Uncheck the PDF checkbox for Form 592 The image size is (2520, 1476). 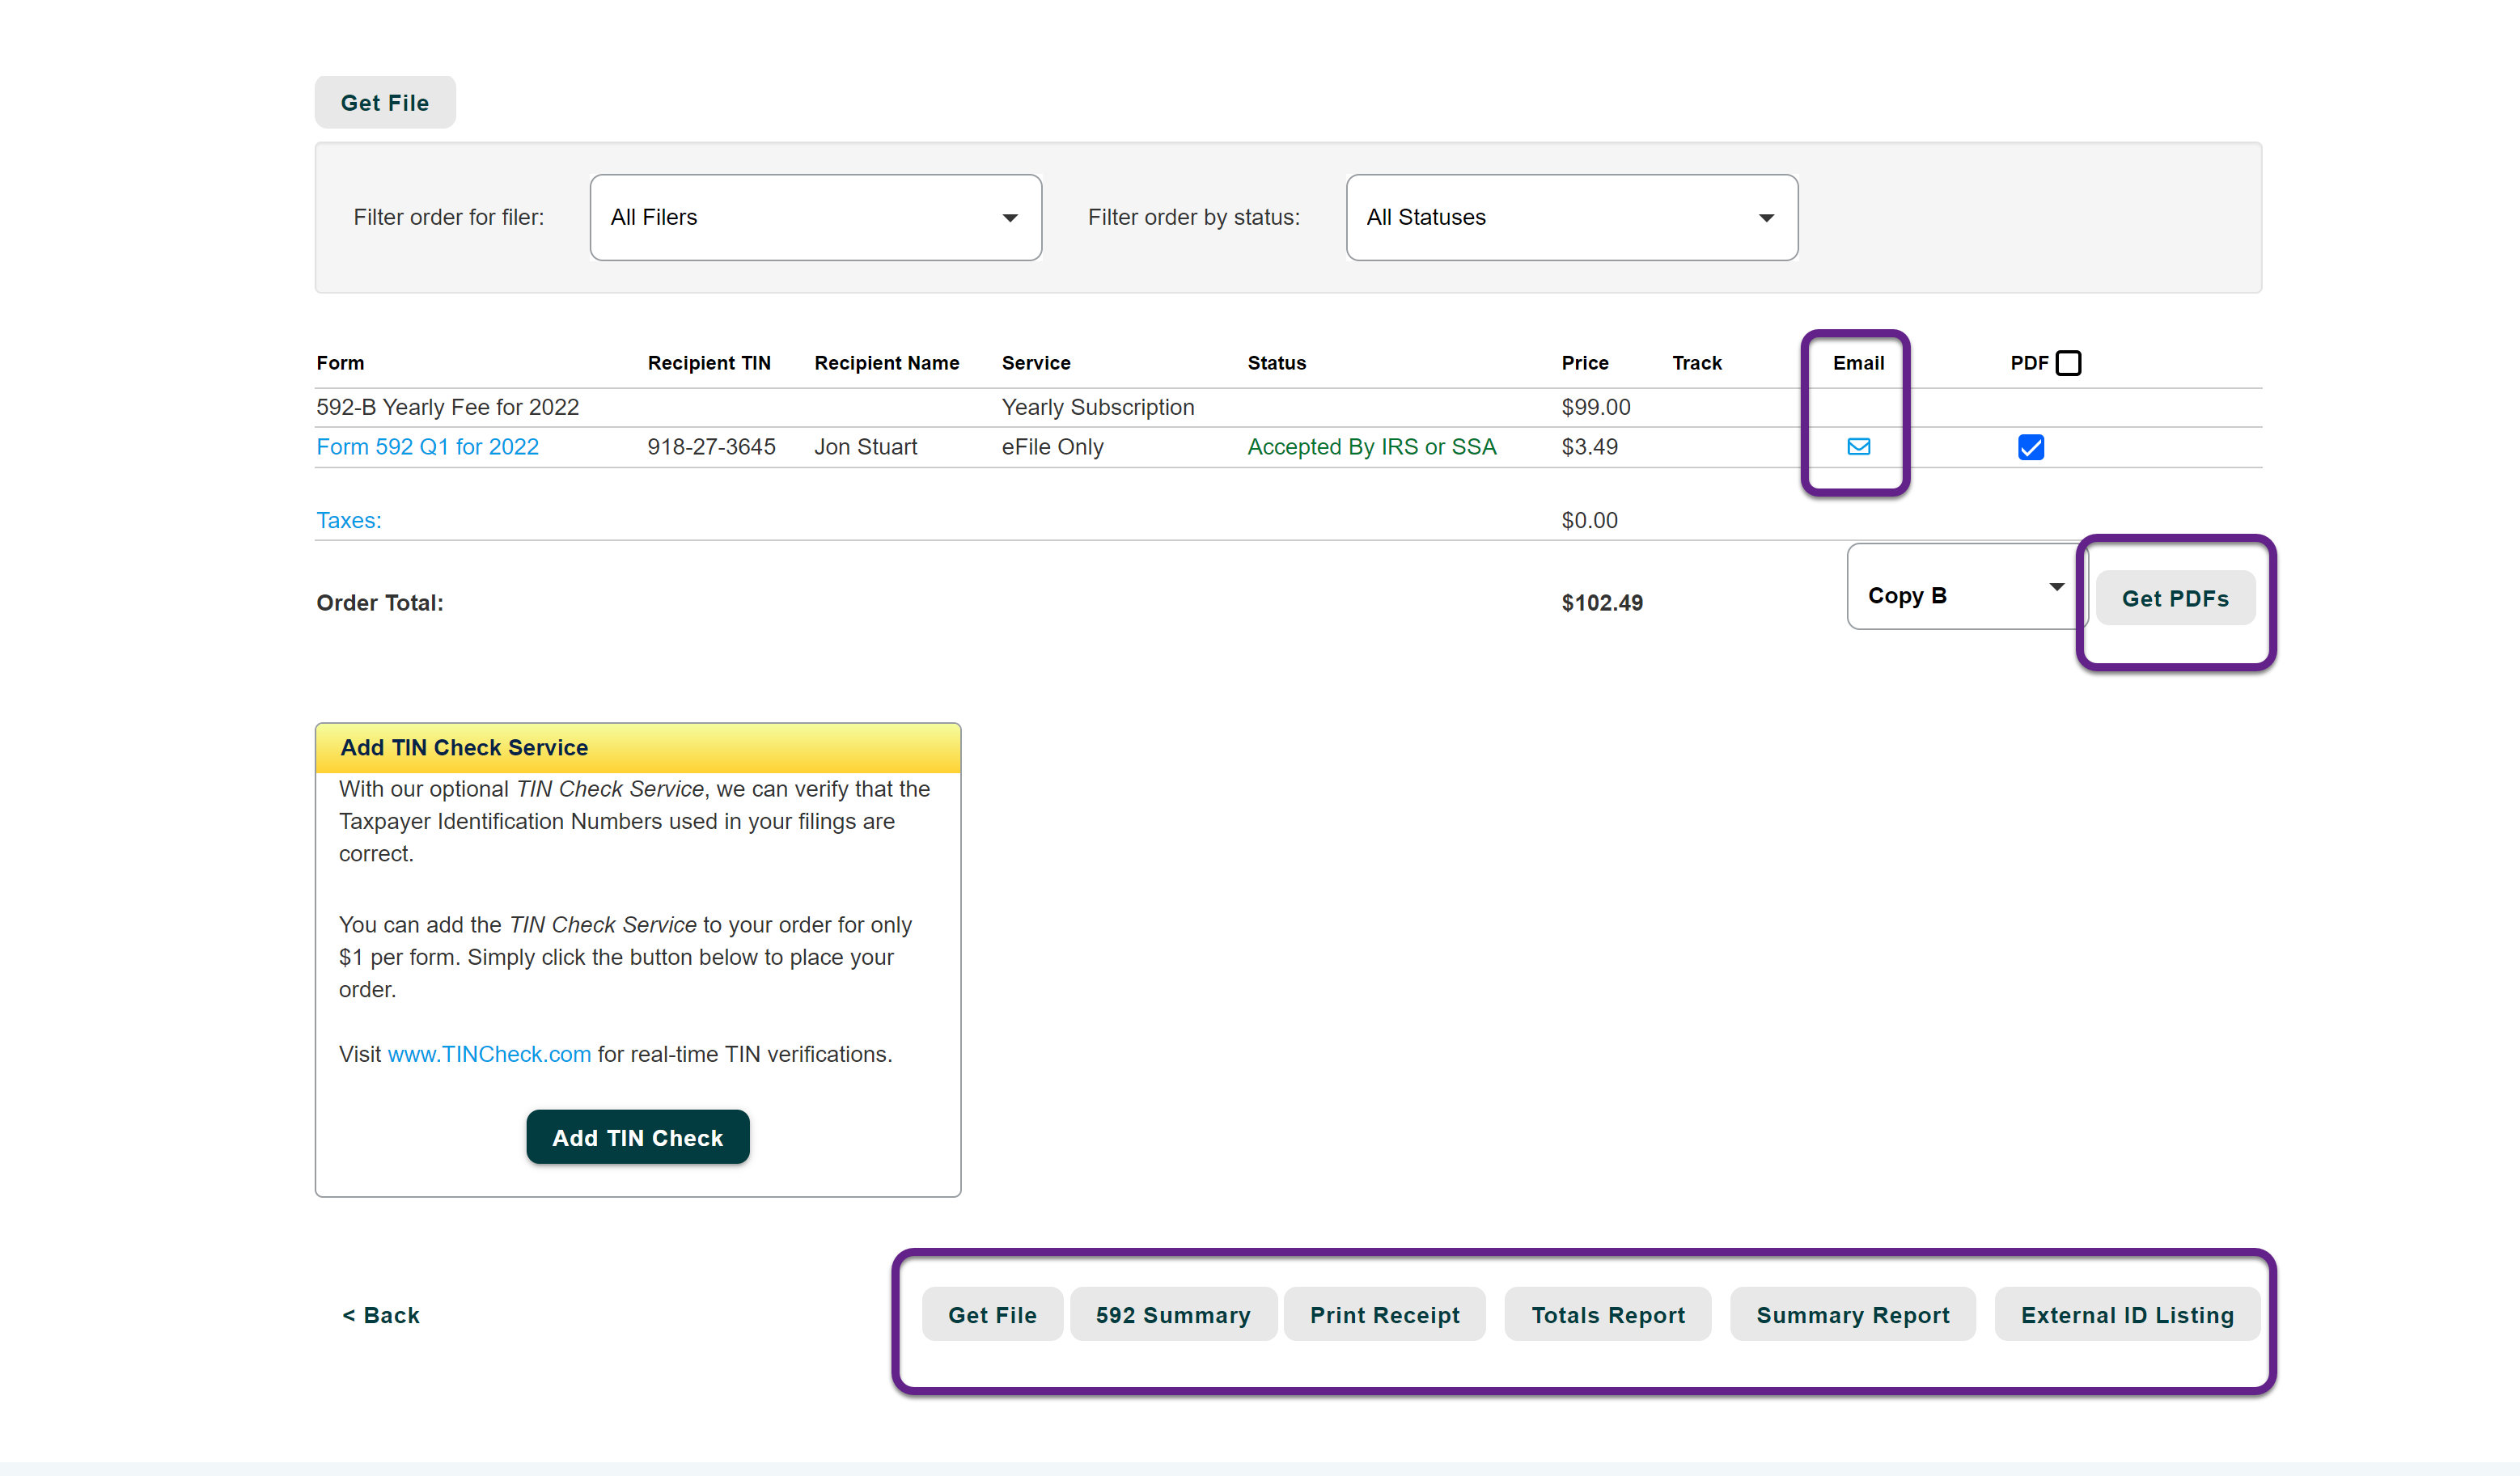click(x=2030, y=447)
